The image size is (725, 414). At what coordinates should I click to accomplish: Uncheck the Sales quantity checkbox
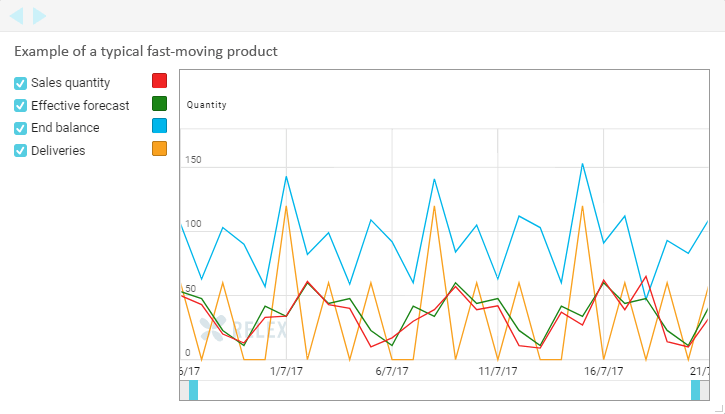pos(20,83)
